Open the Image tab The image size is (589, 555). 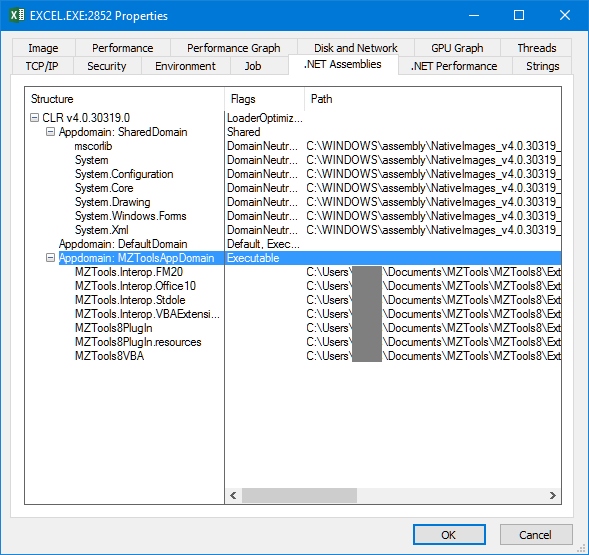tap(43, 48)
